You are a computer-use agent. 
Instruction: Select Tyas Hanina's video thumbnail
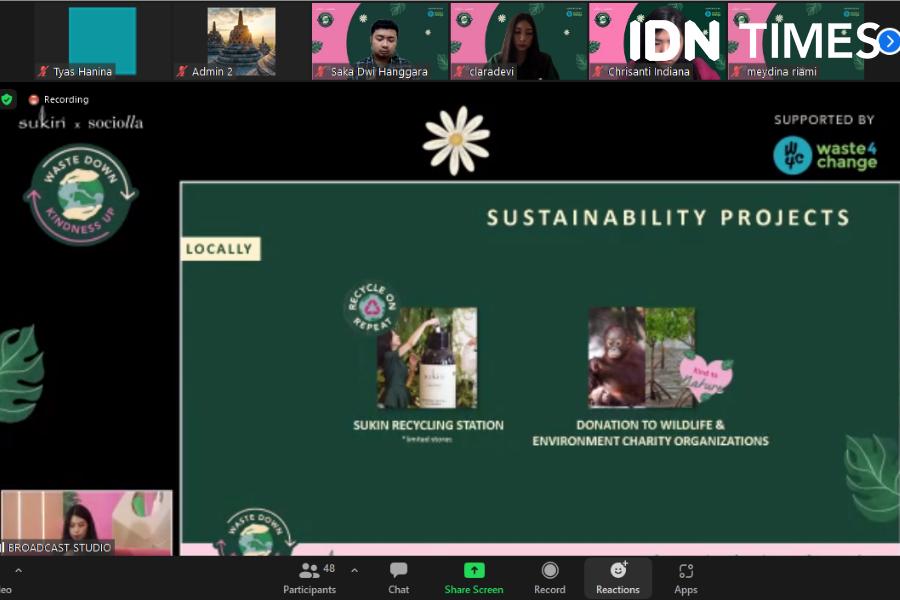(x=102, y=41)
